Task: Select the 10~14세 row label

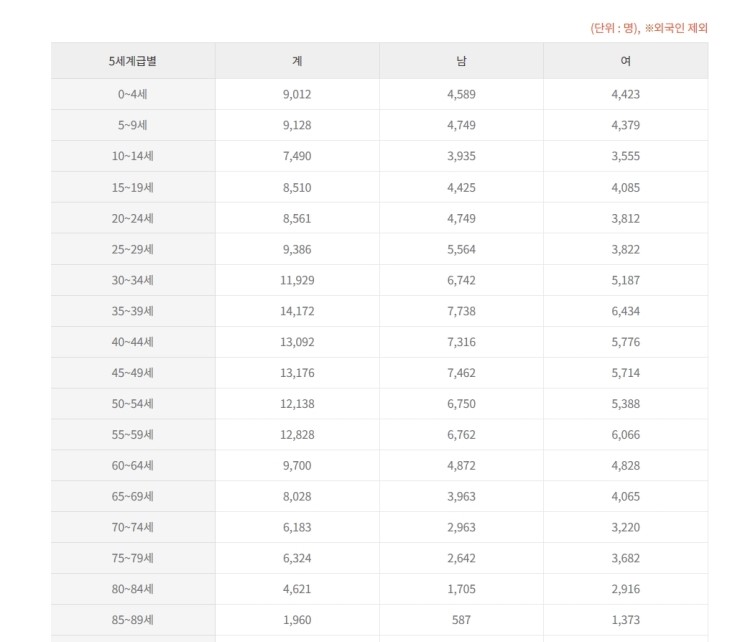Action: (x=133, y=156)
